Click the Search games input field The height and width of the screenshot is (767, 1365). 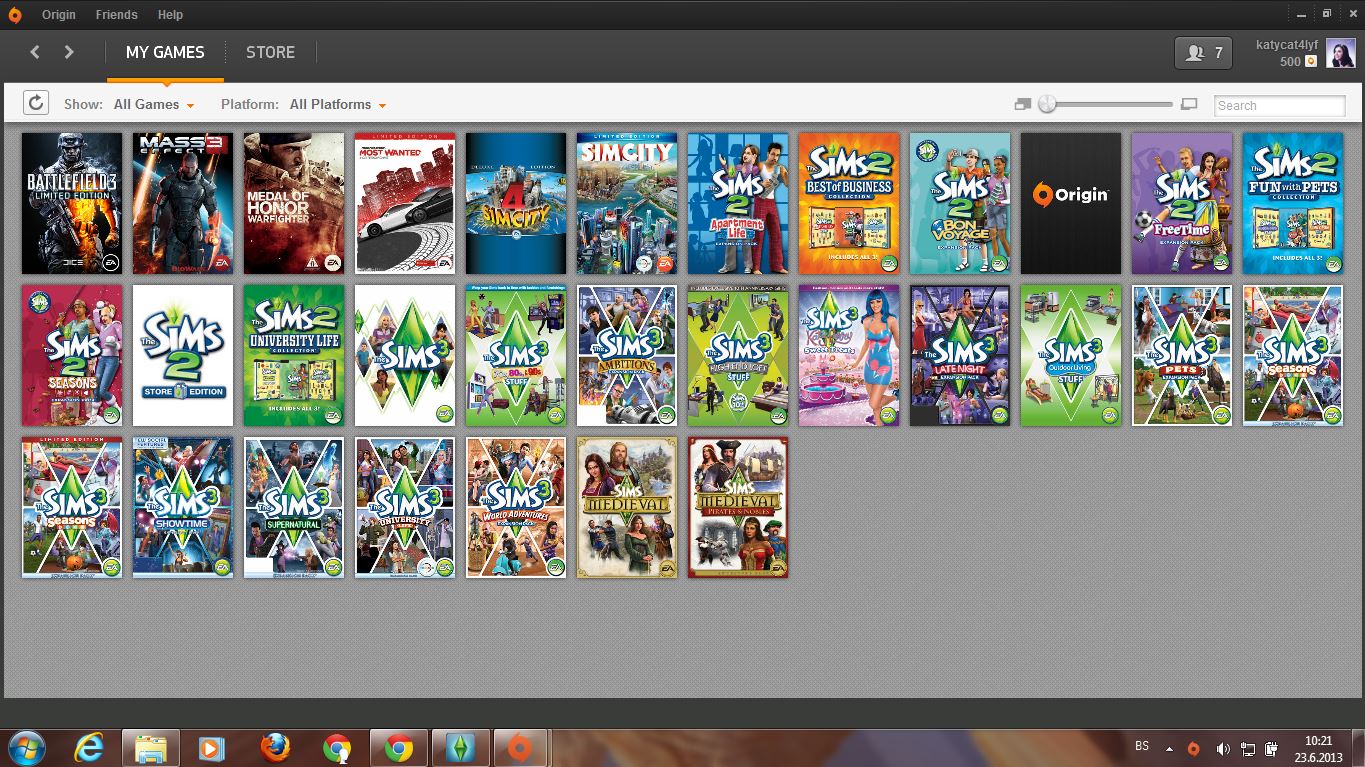(x=1279, y=105)
